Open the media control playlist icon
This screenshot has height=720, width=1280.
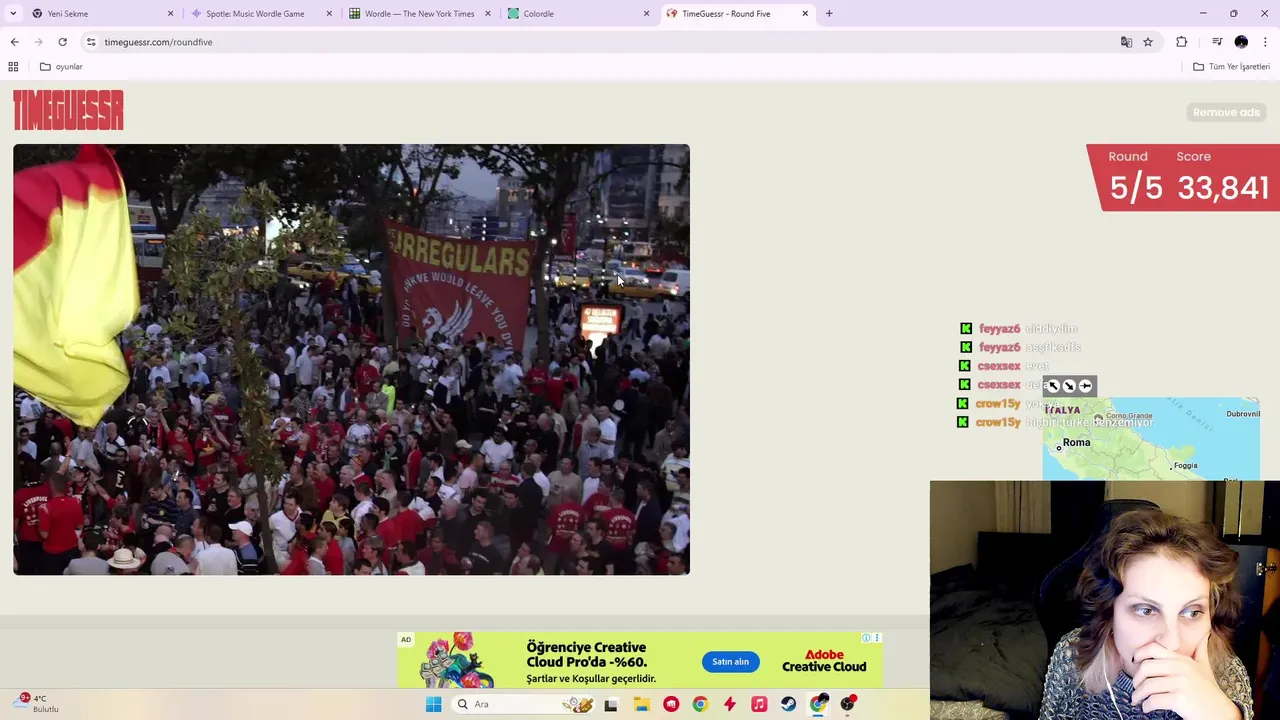(1217, 42)
